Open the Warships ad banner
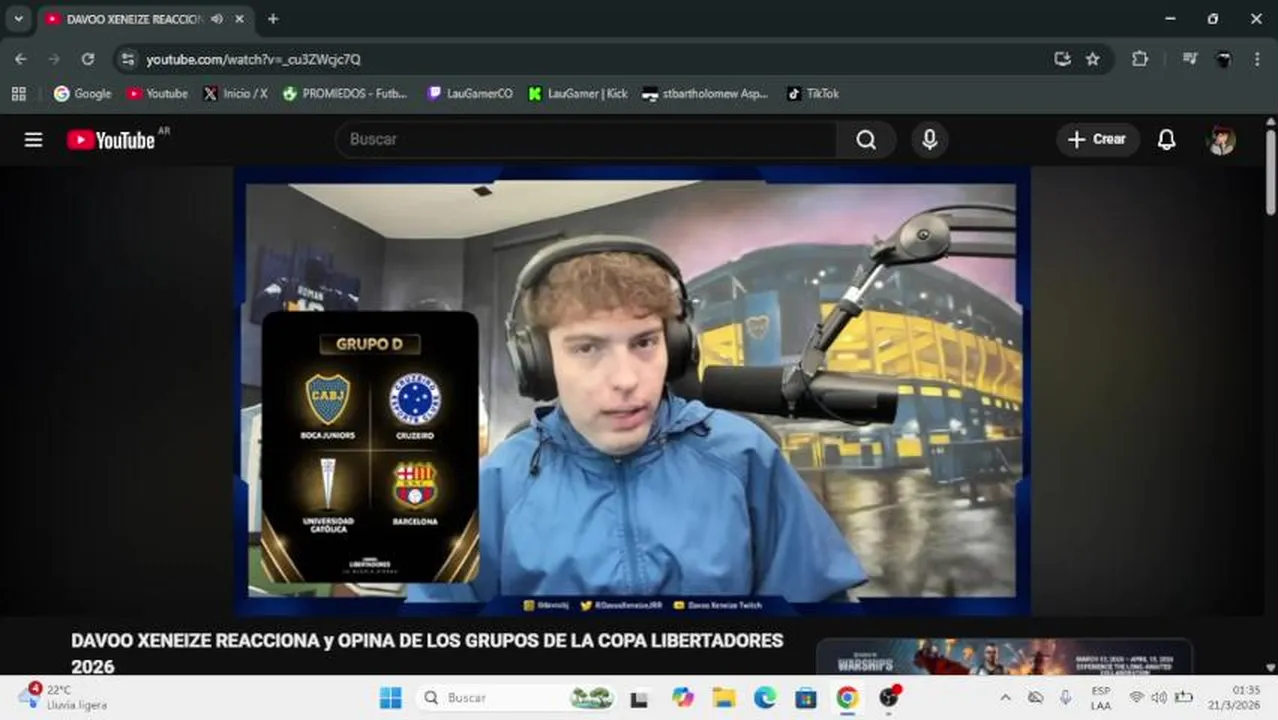The image size is (1278, 720). pyautogui.click(x=1004, y=657)
